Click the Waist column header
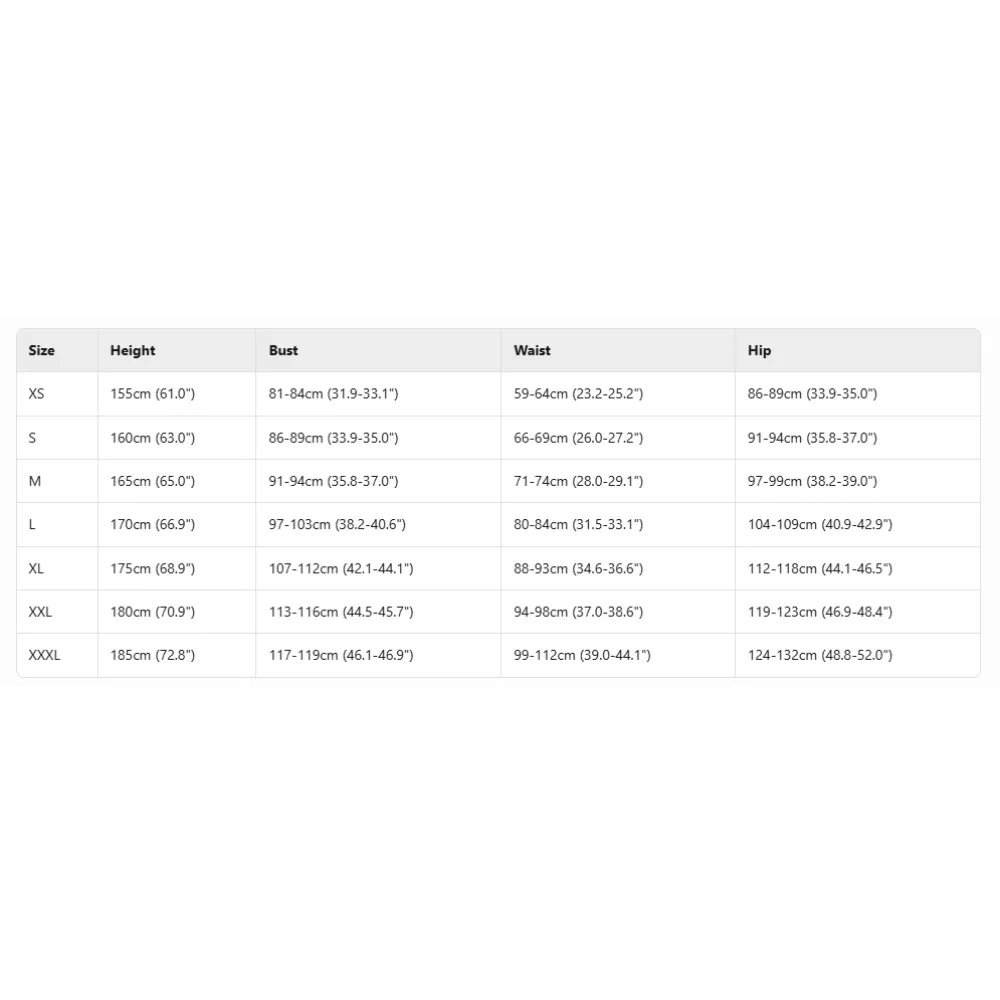This screenshot has height=1000, width=1000. tap(532, 351)
